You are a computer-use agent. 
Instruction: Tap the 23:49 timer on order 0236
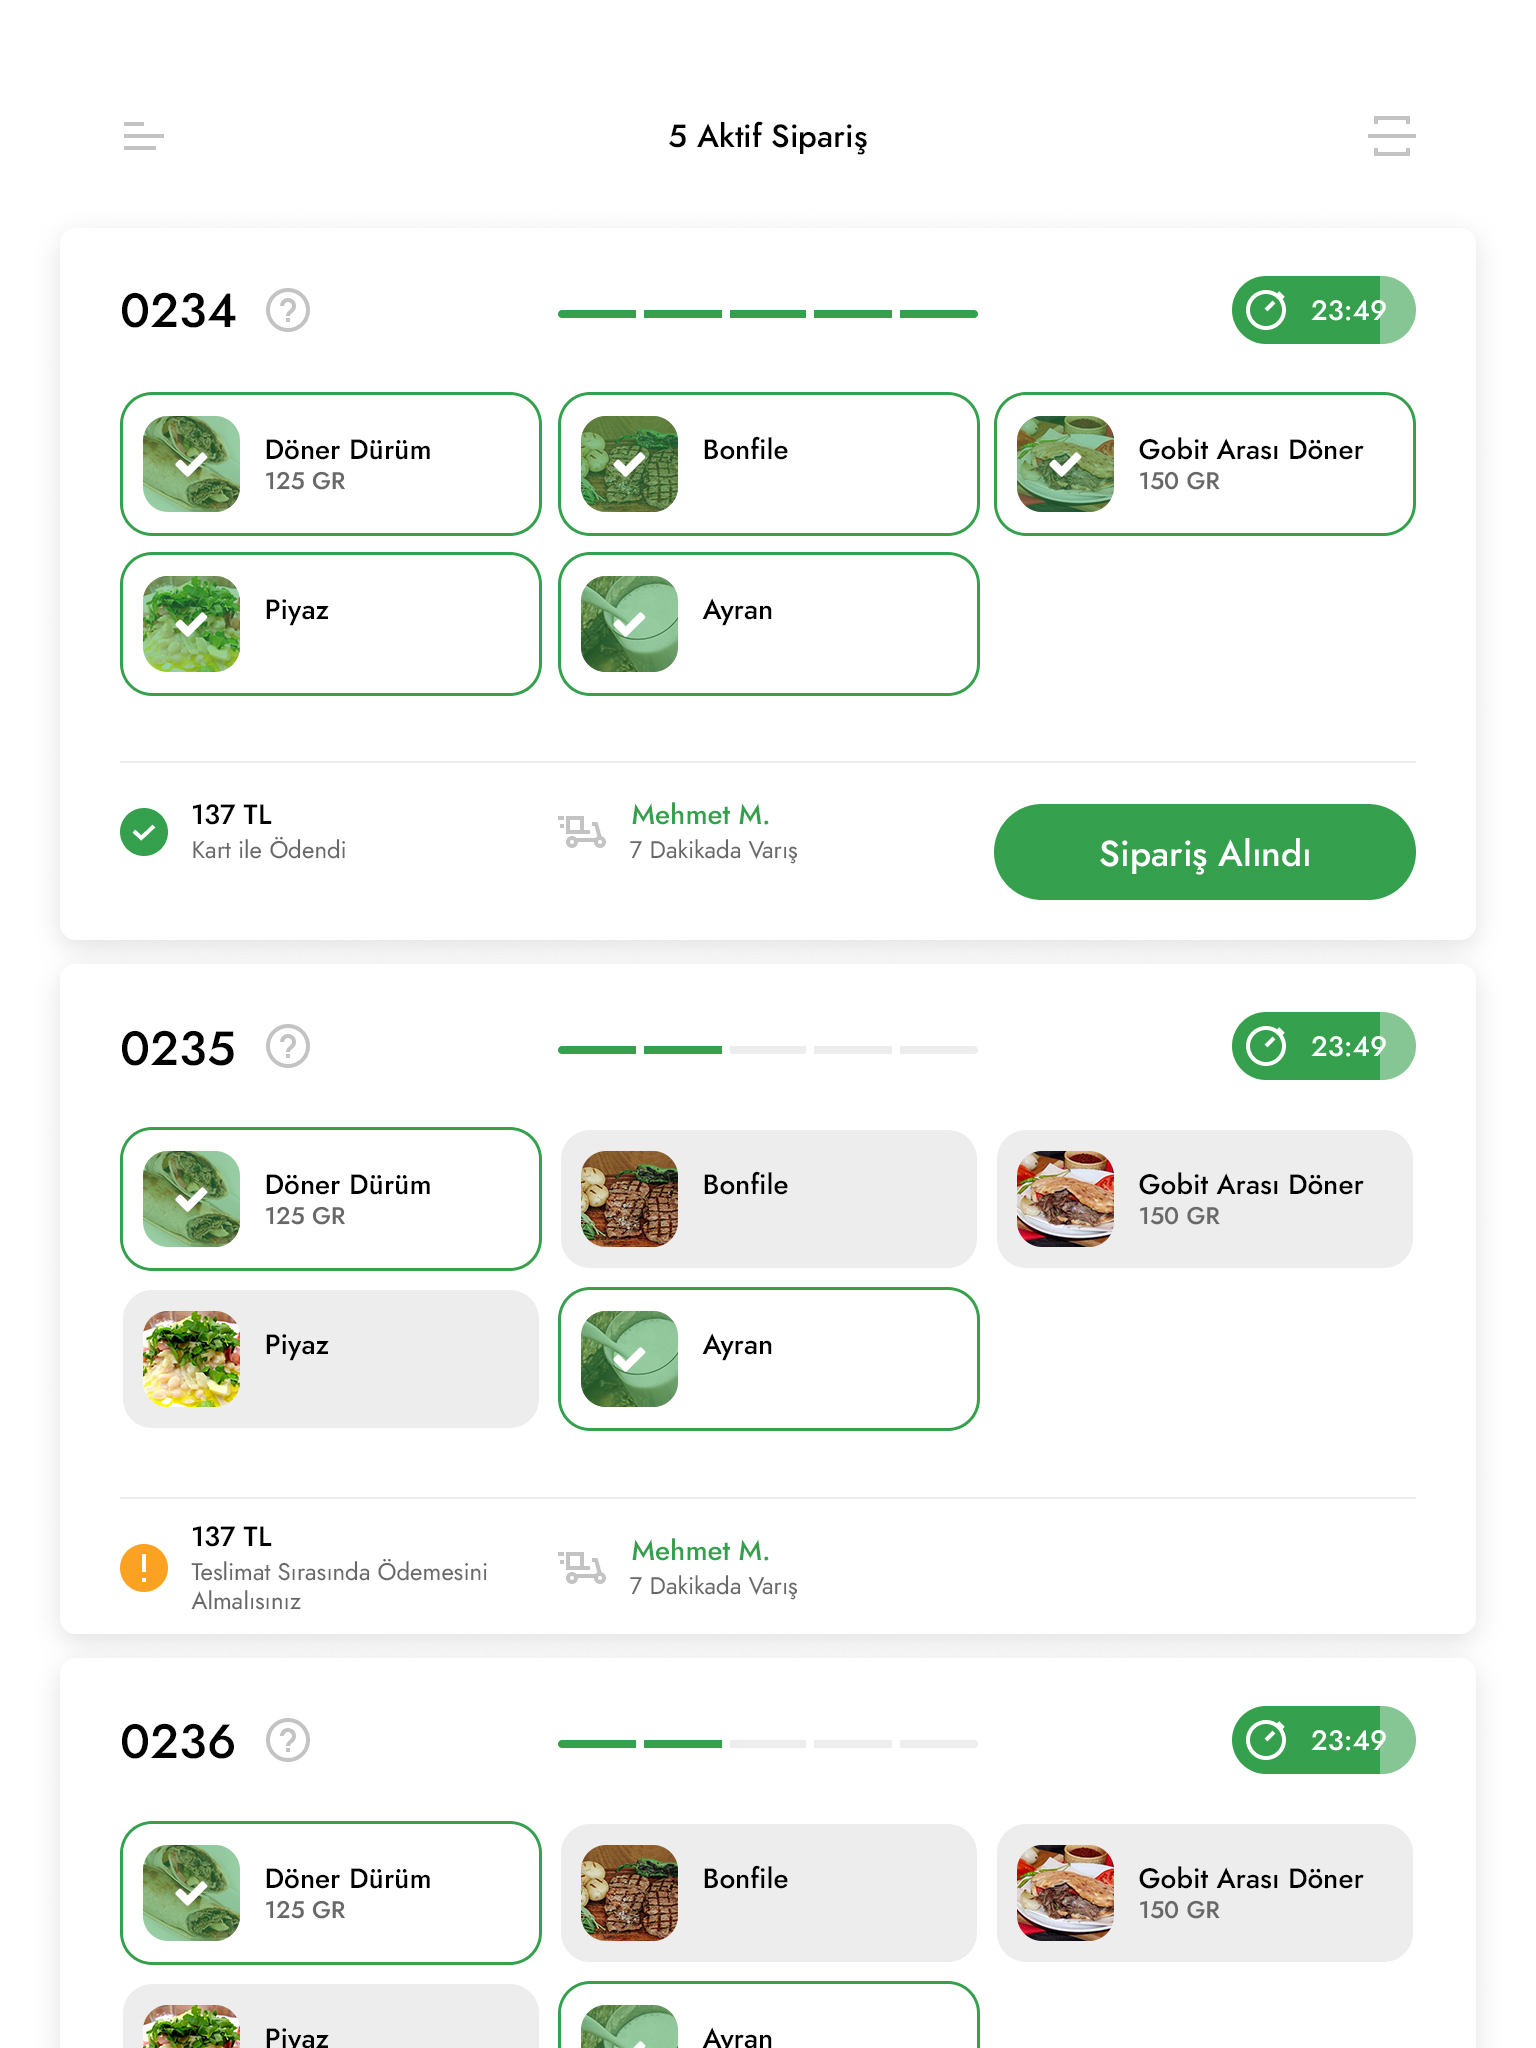point(1323,1740)
